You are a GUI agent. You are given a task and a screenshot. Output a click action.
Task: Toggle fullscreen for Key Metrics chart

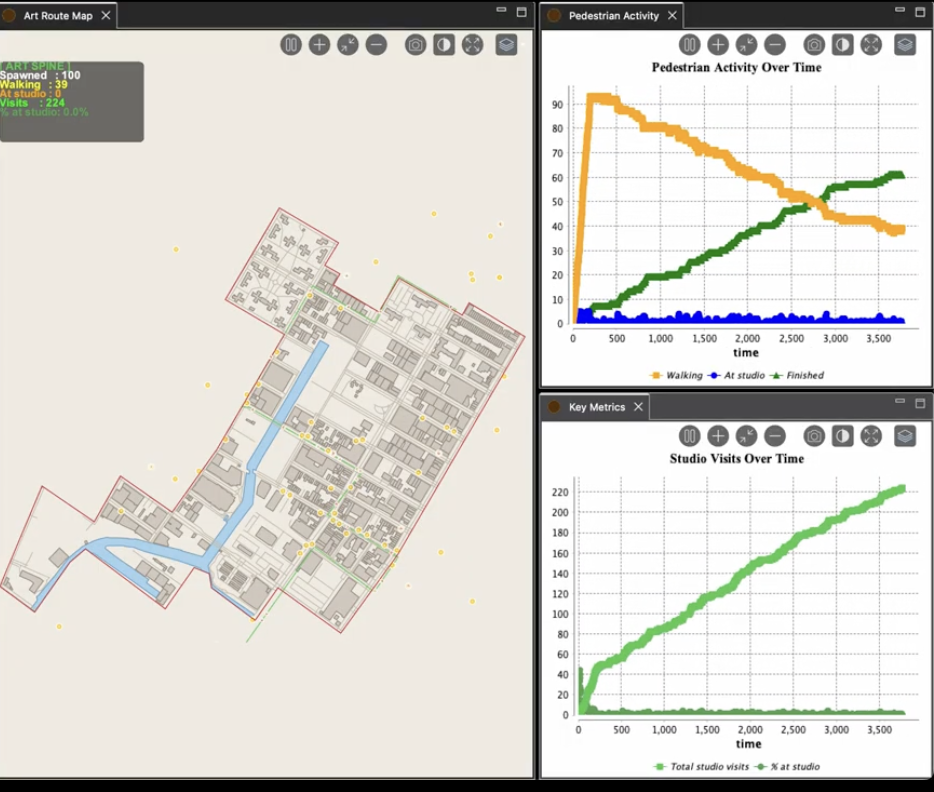(x=871, y=436)
